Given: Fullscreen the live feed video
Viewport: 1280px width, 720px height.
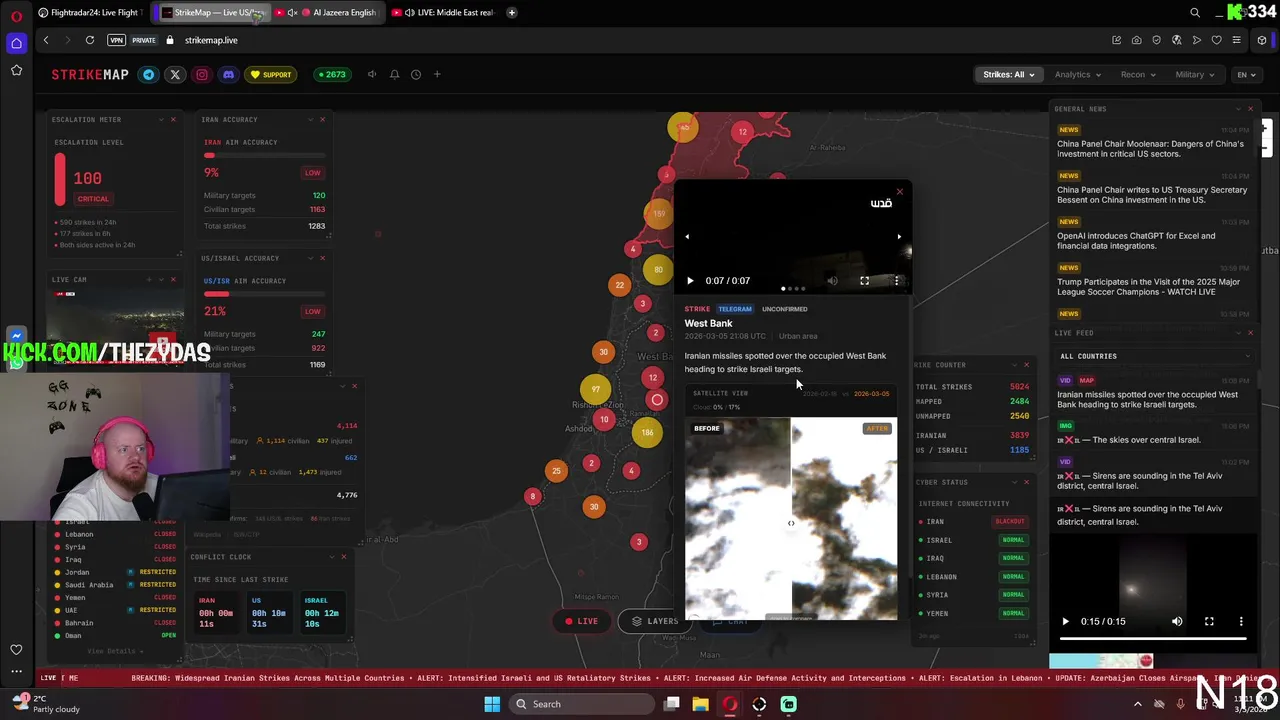Looking at the screenshot, I should point(1209,621).
